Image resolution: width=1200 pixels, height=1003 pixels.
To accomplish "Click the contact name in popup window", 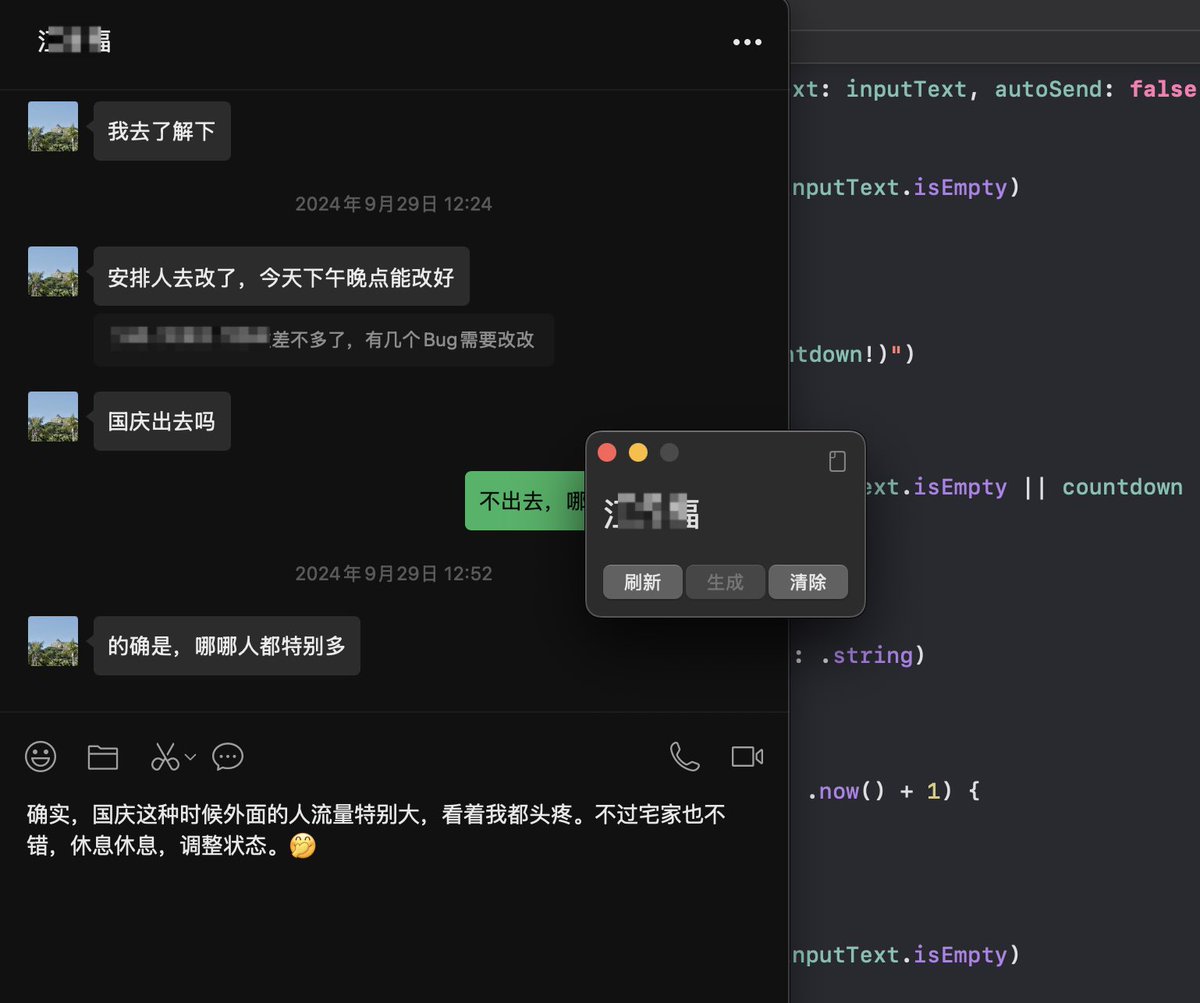I will (651, 512).
